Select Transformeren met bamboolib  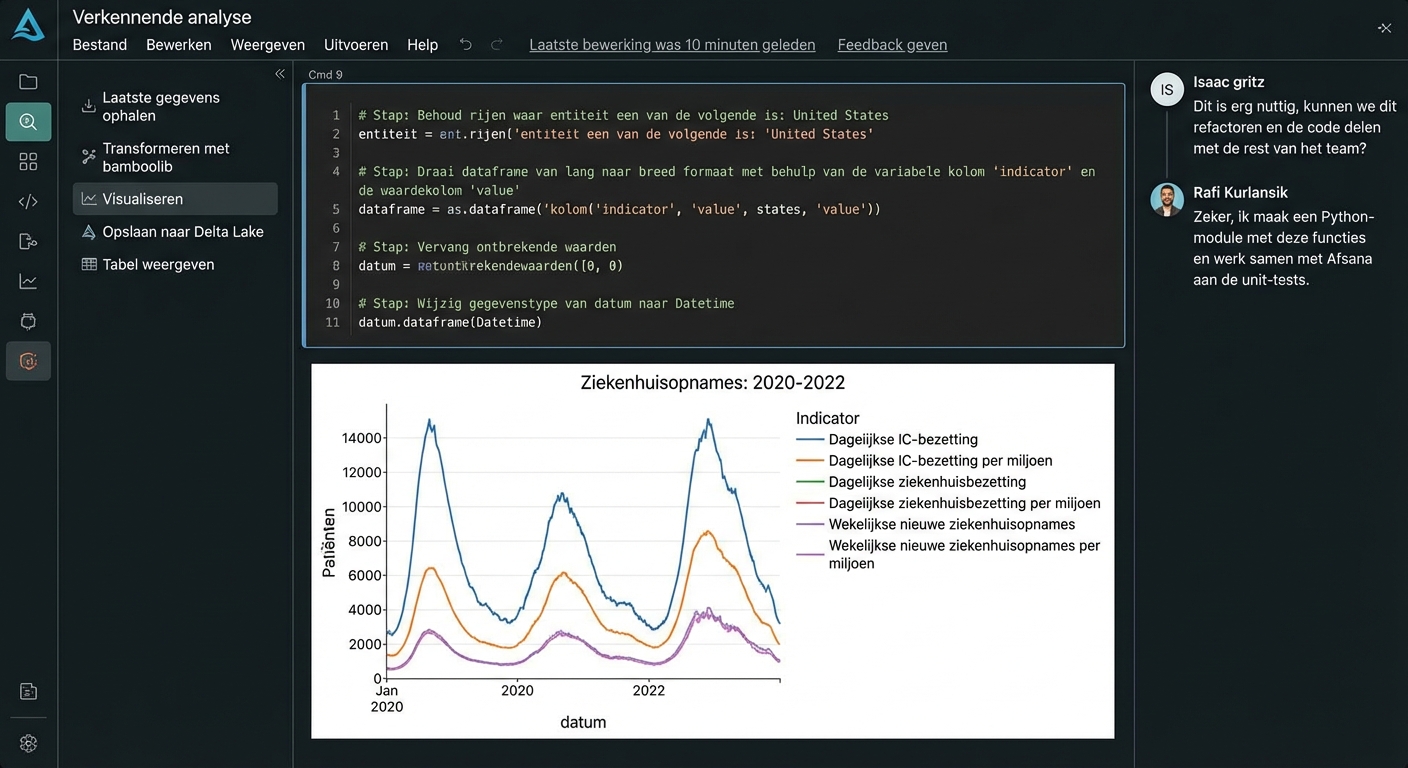tap(166, 156)
